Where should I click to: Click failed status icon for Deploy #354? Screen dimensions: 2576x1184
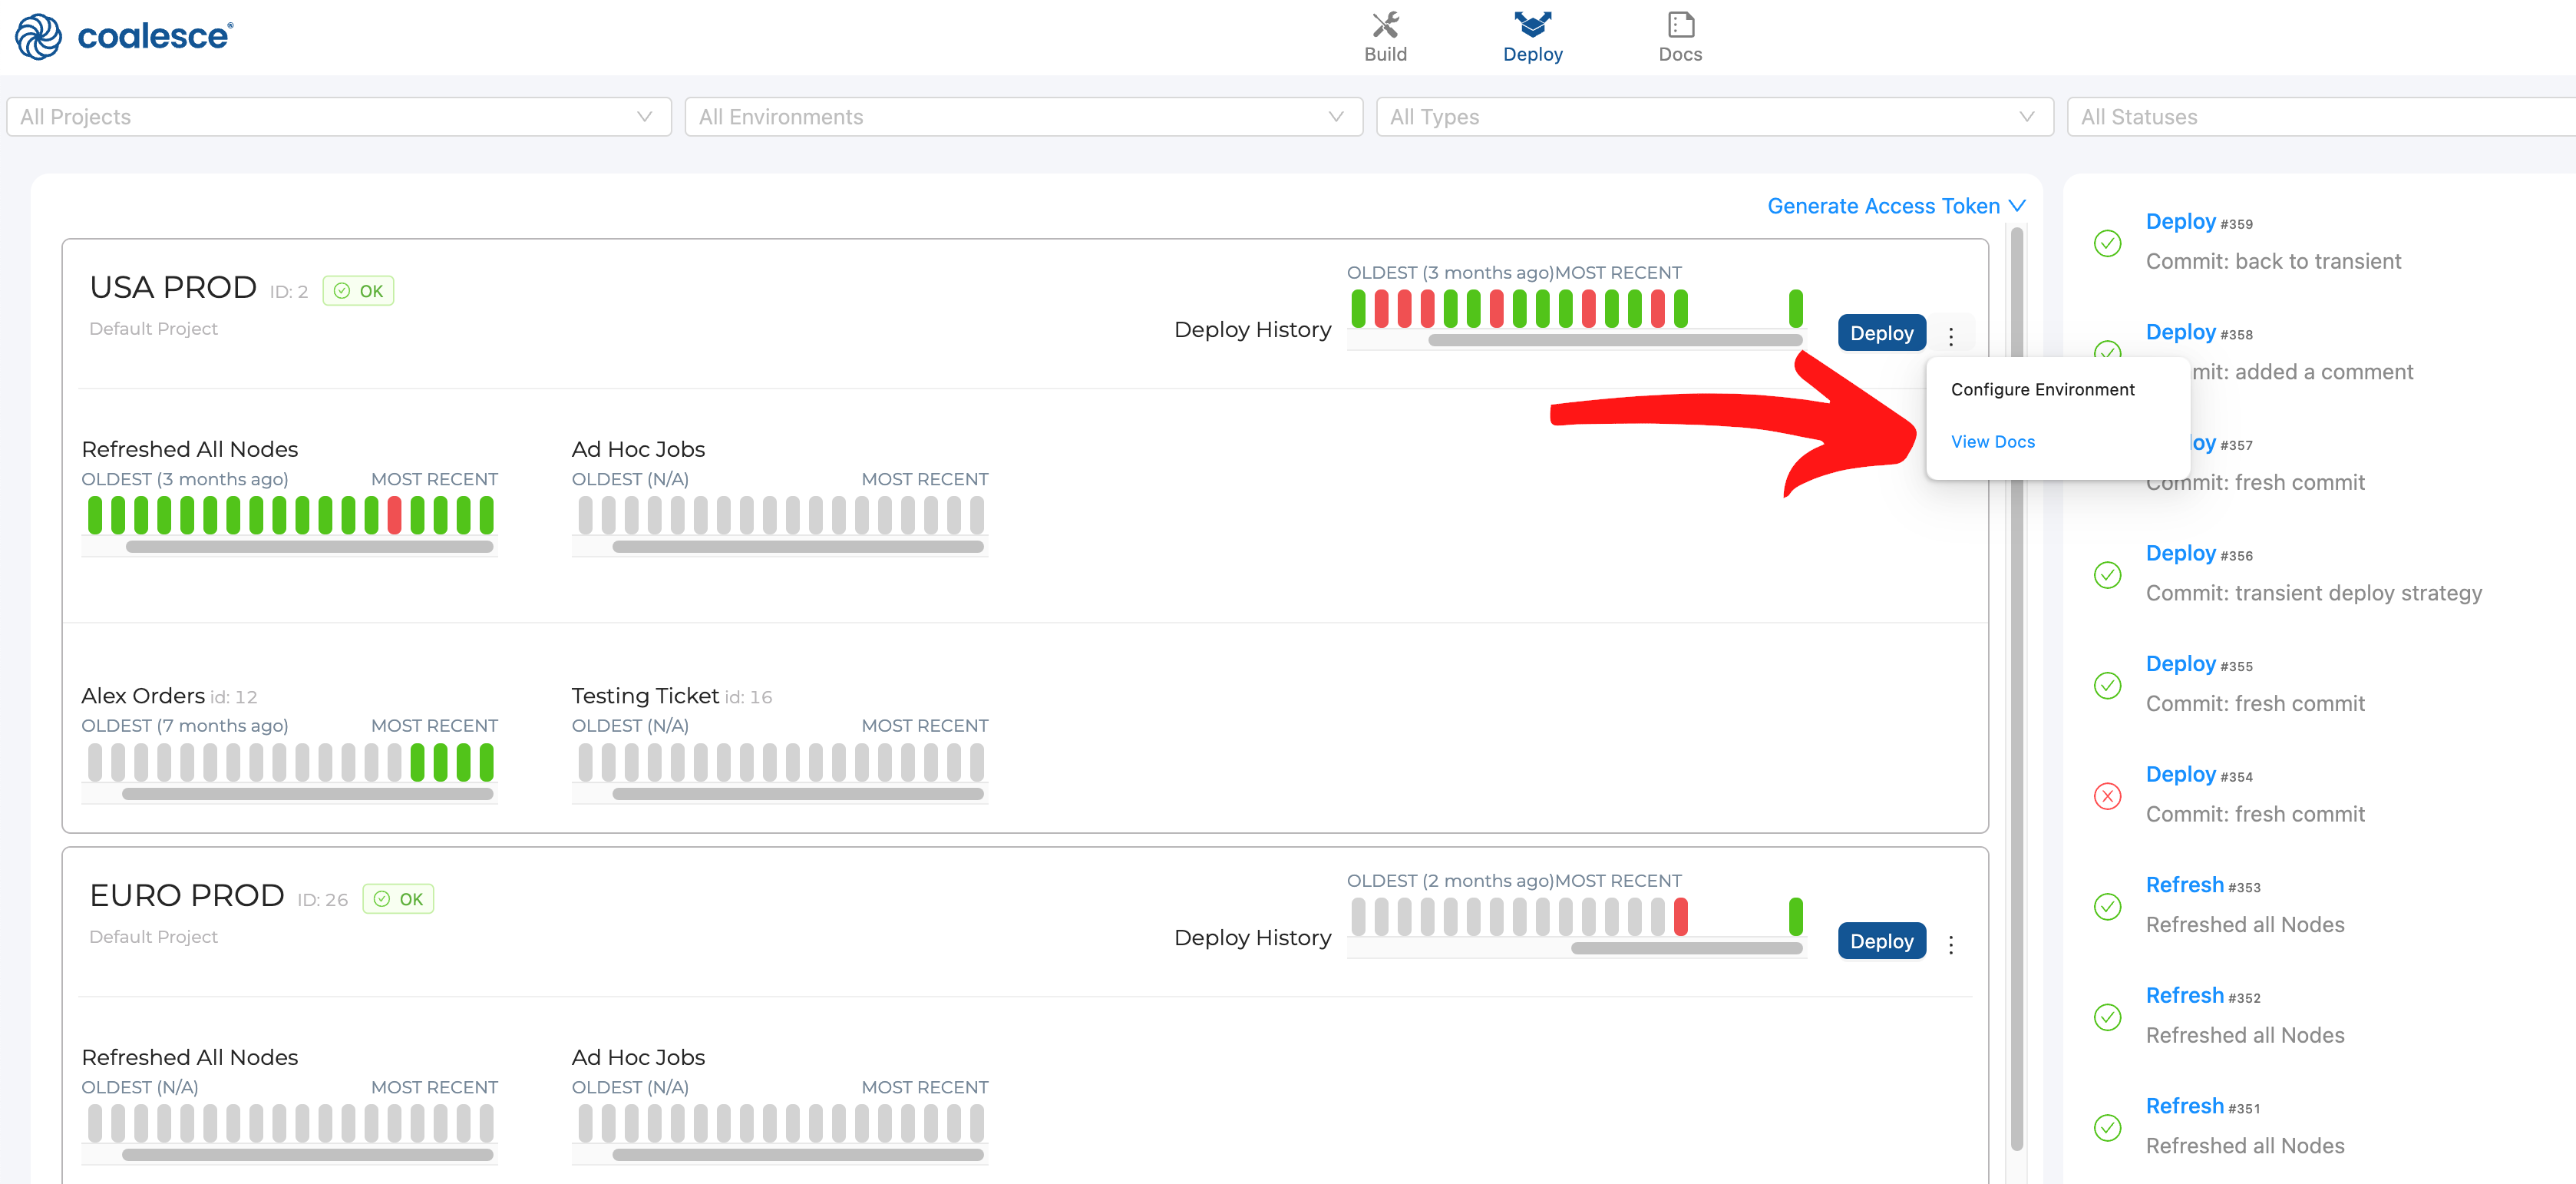pos(2107,796)
